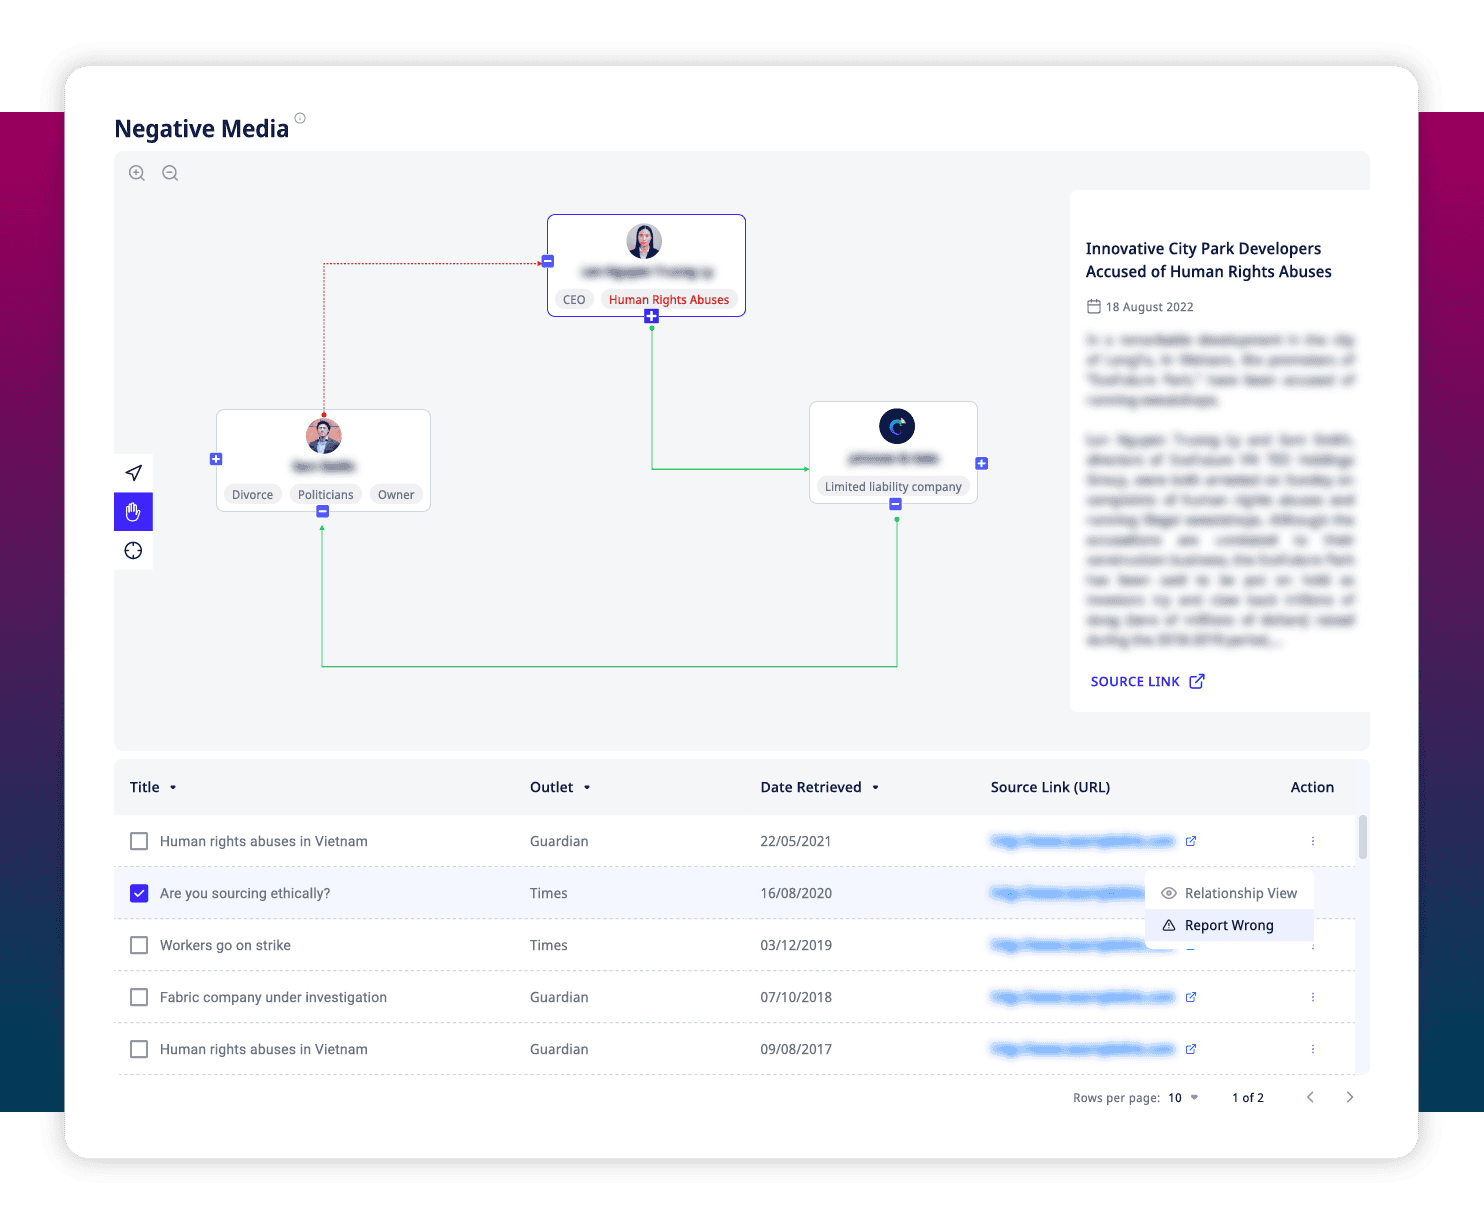Choose Relationship View from the context menu

click(x=1229, y=893)
